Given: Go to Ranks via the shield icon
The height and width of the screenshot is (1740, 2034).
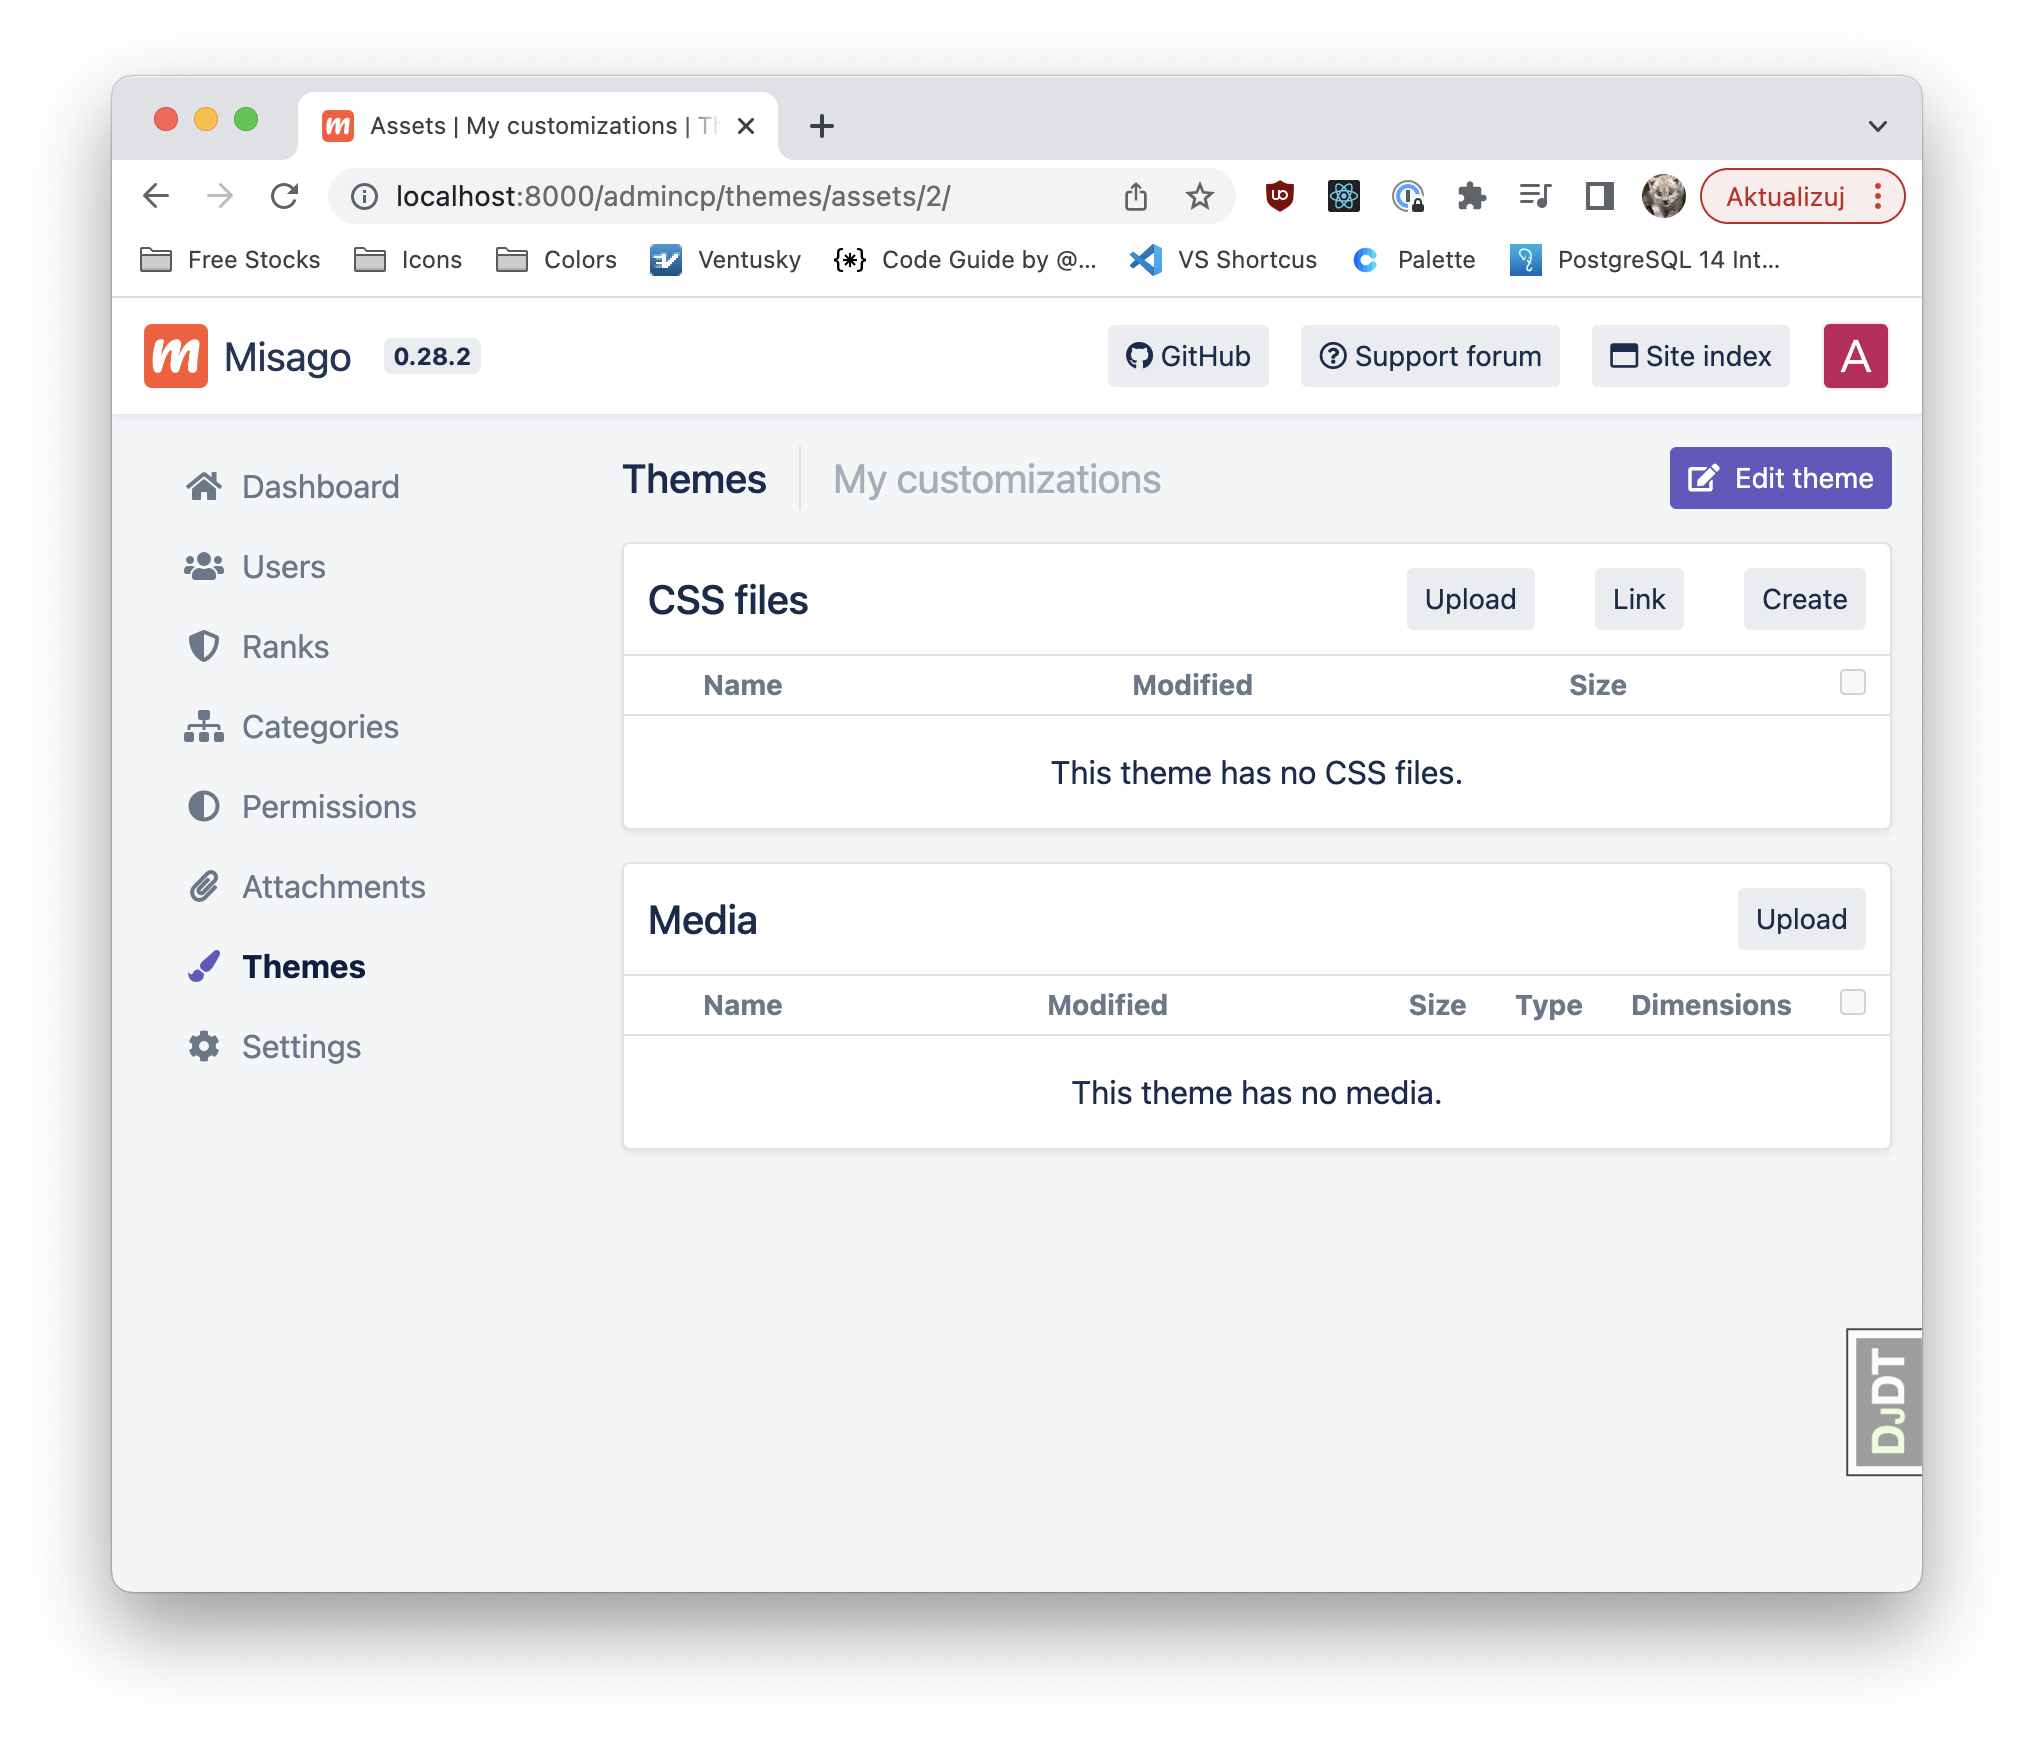Looking at the screenshot, I should (x=204, y=647).
